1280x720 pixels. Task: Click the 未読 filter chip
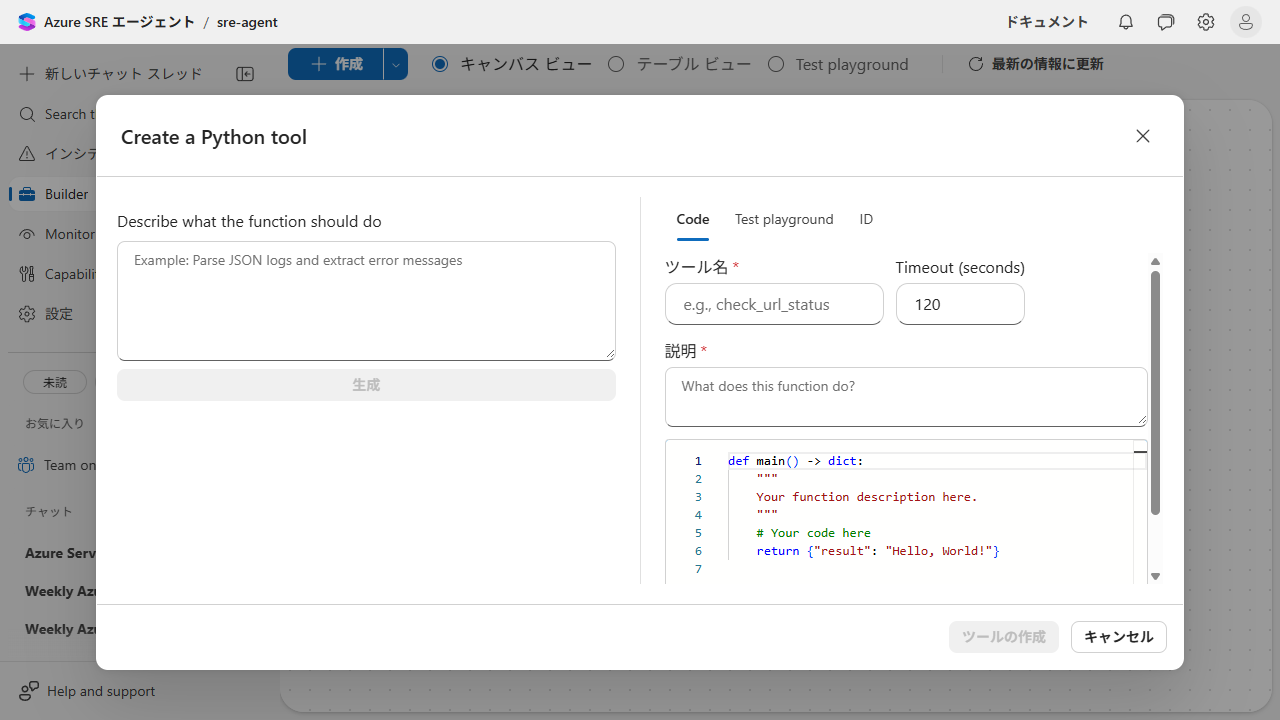point(55,382)
